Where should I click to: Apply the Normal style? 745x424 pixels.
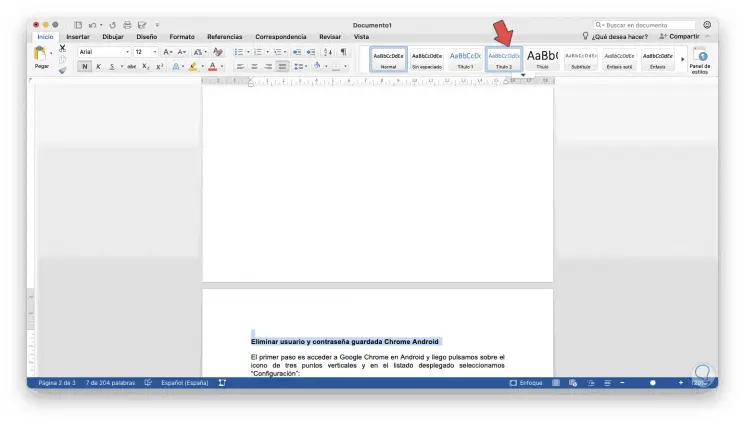pyautogui.click(x=388, y=59)
